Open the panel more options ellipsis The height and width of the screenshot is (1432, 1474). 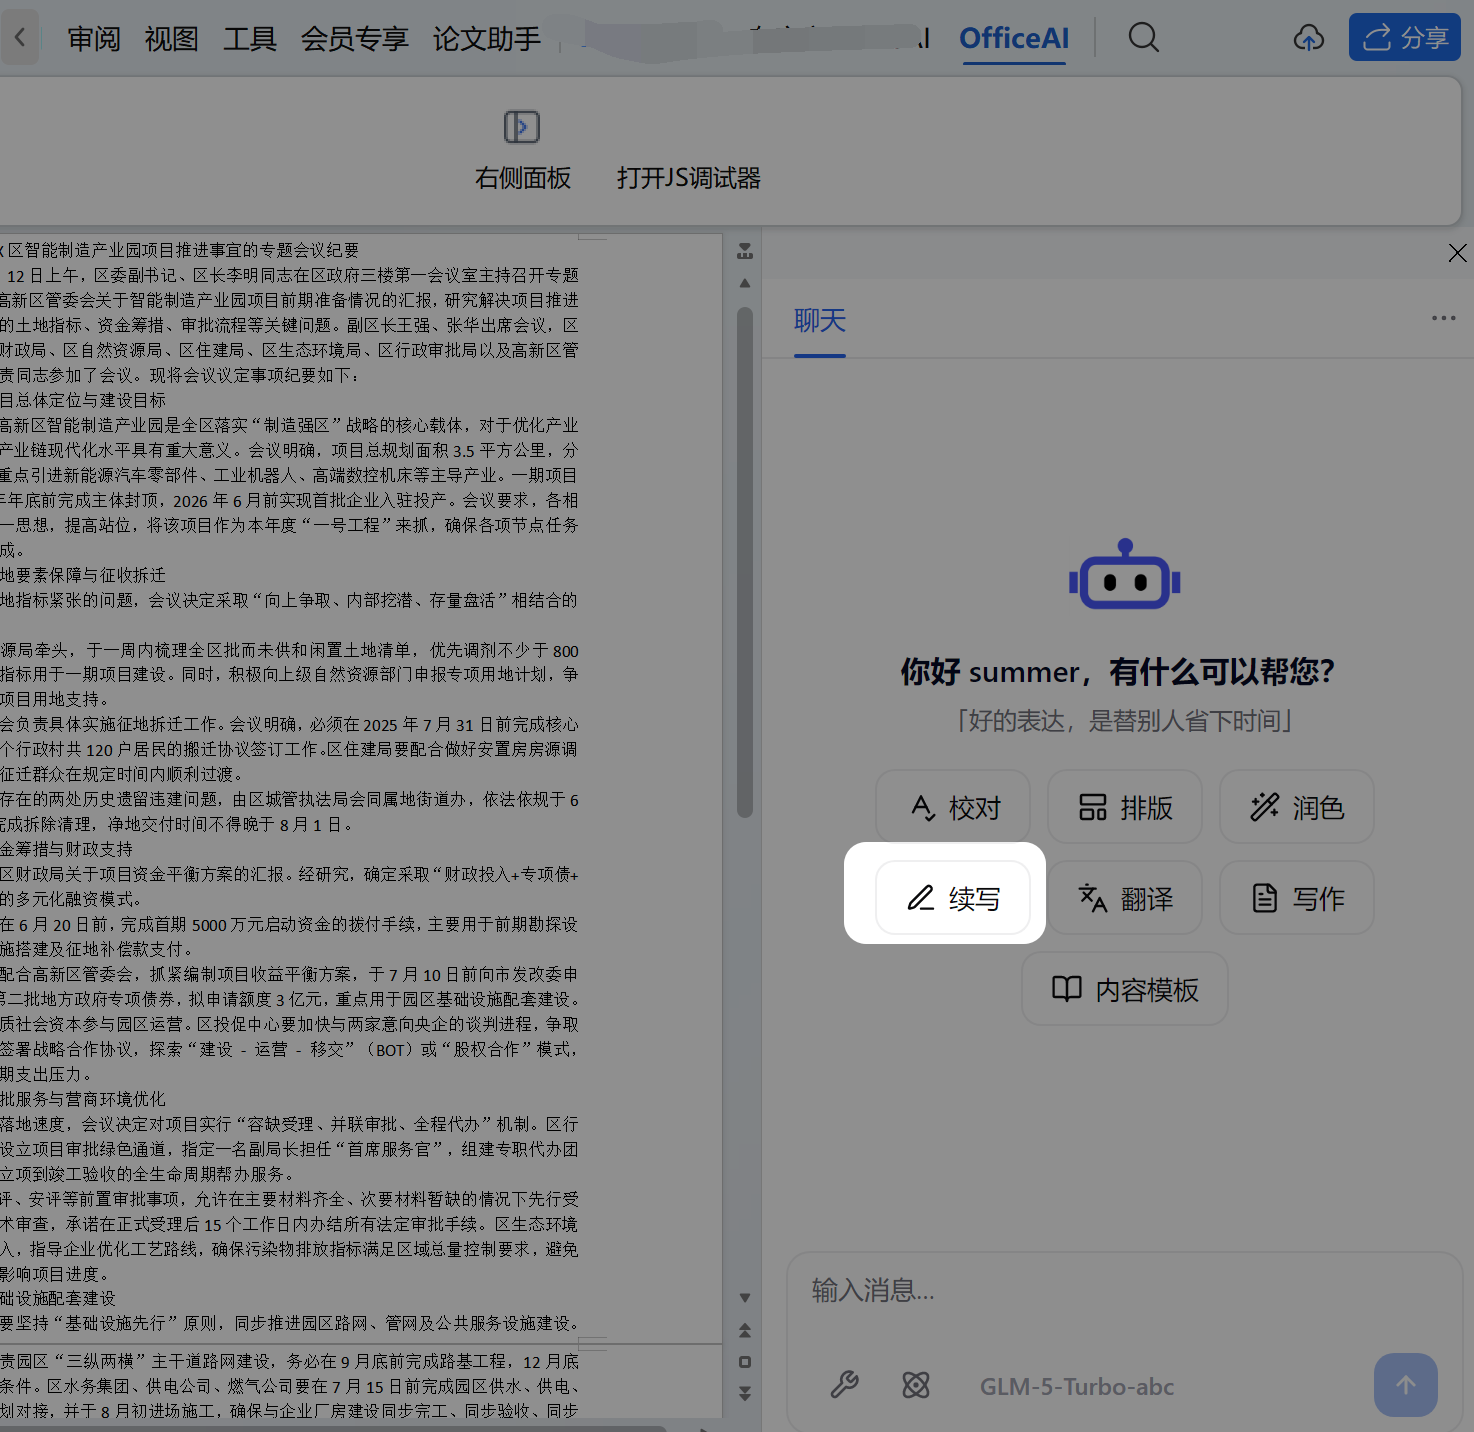[x=1443, y=318]
